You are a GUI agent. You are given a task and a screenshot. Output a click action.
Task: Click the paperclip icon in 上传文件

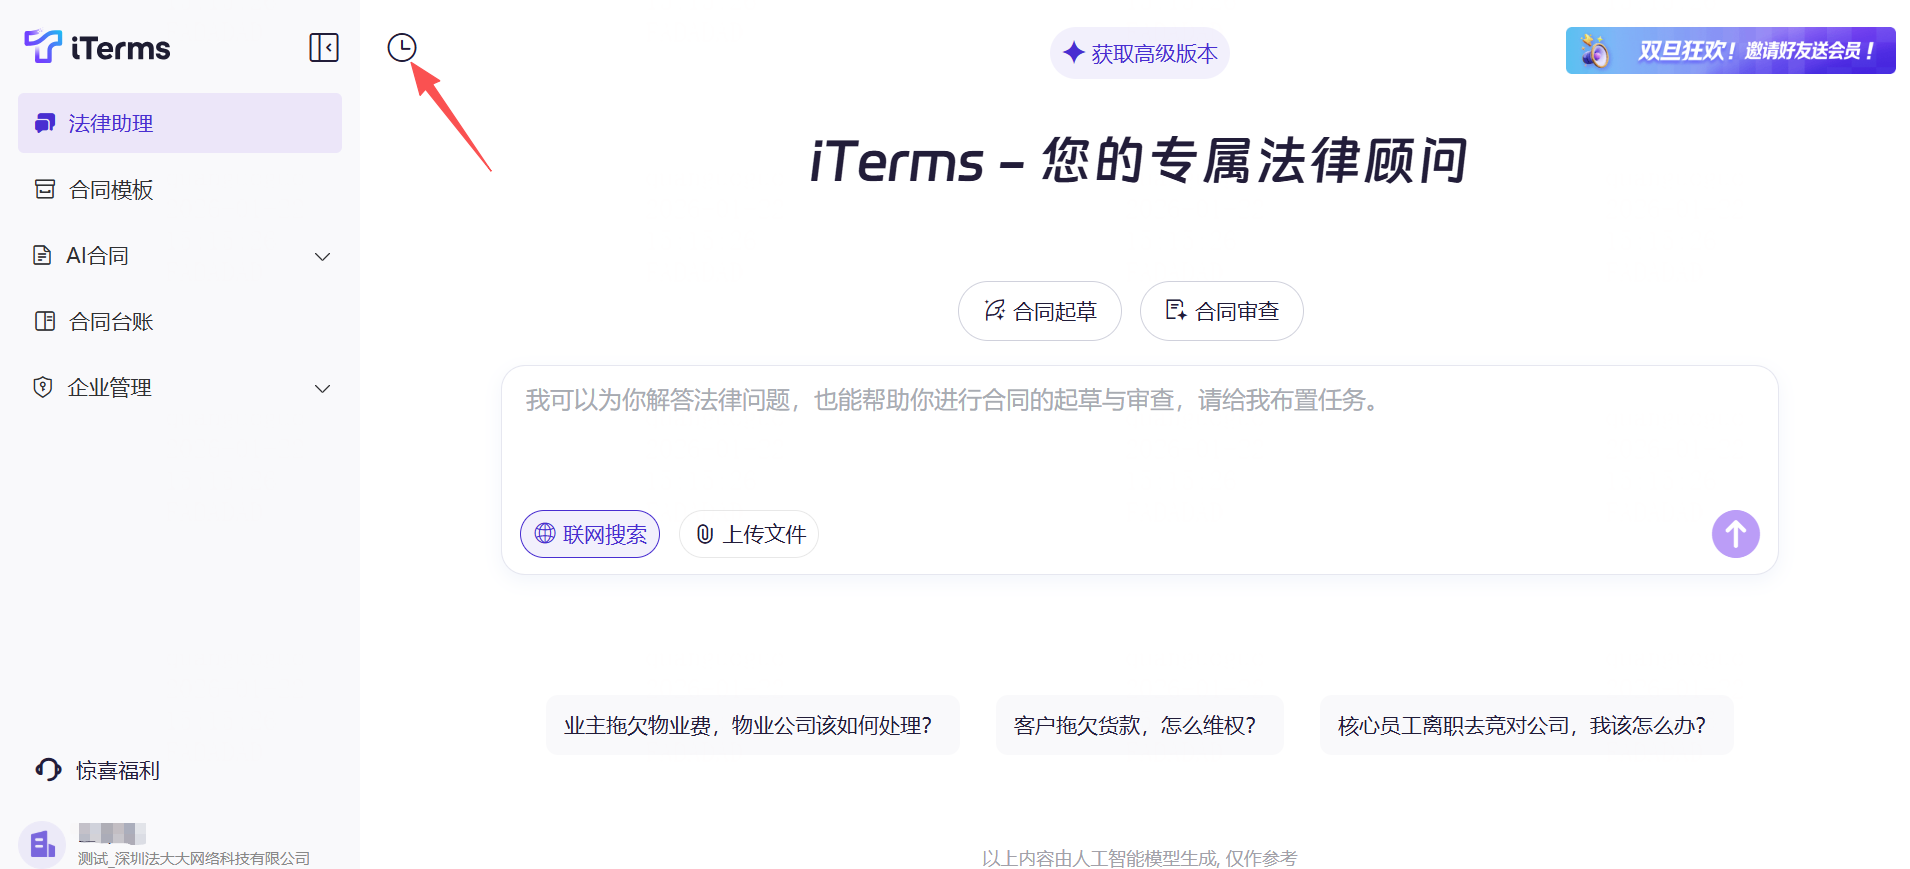tap(705, 534)
